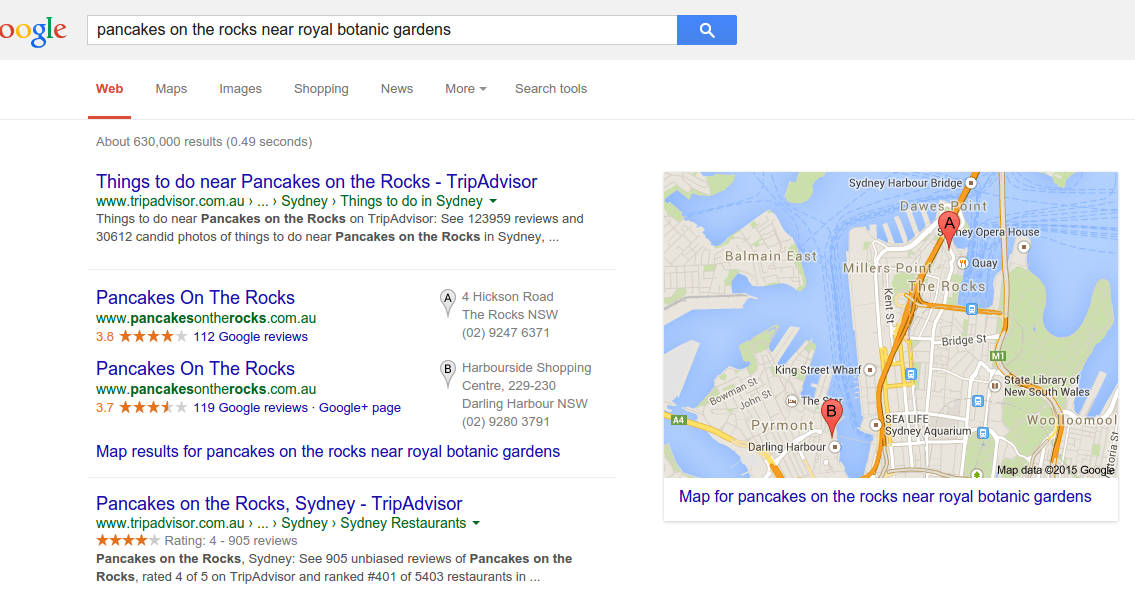This screenshot has height=596, width=1135.
Task: Click the phone number (02) 9280 3791
Action: point(505,421)
